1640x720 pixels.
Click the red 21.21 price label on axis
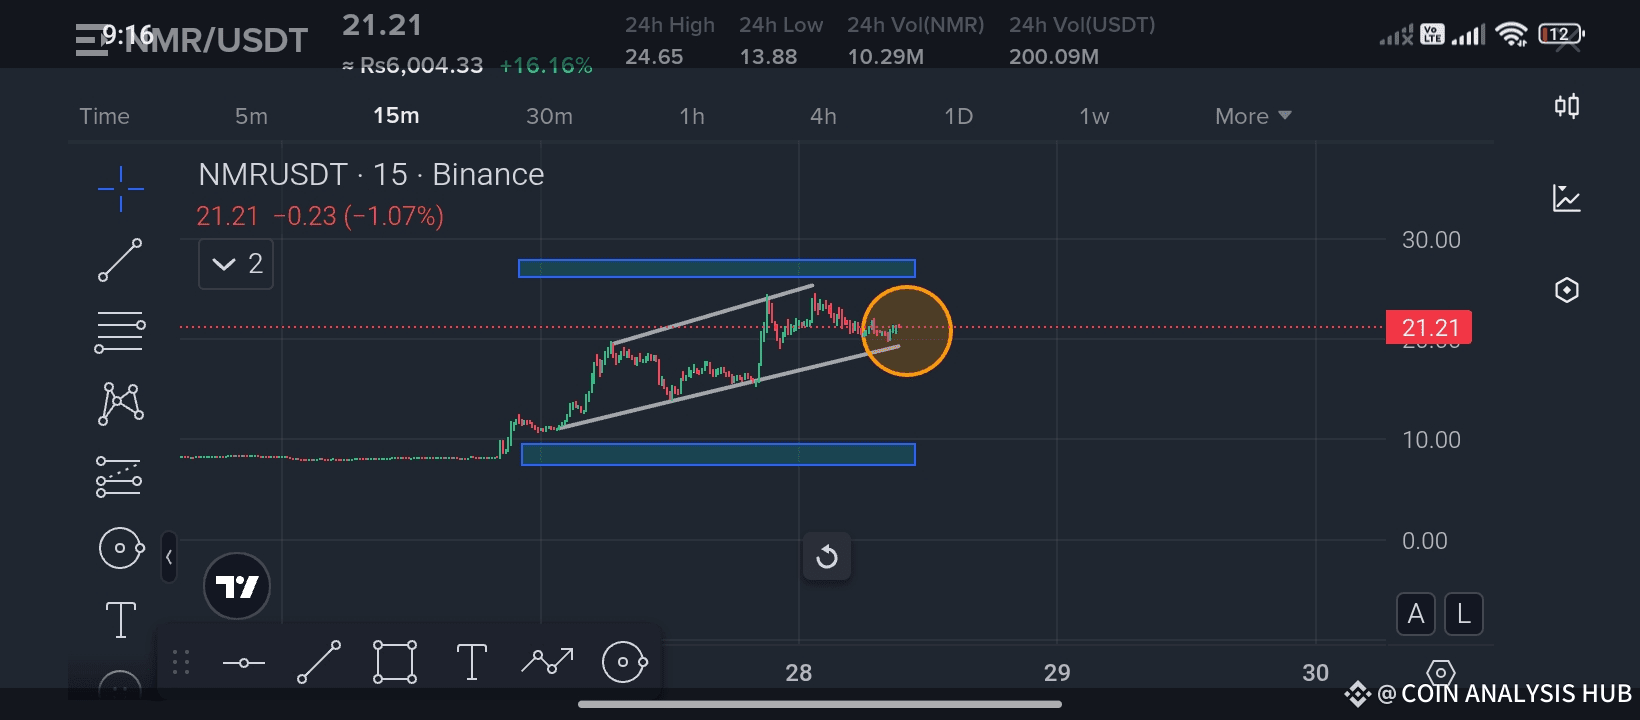click(x=1429, y=327)
